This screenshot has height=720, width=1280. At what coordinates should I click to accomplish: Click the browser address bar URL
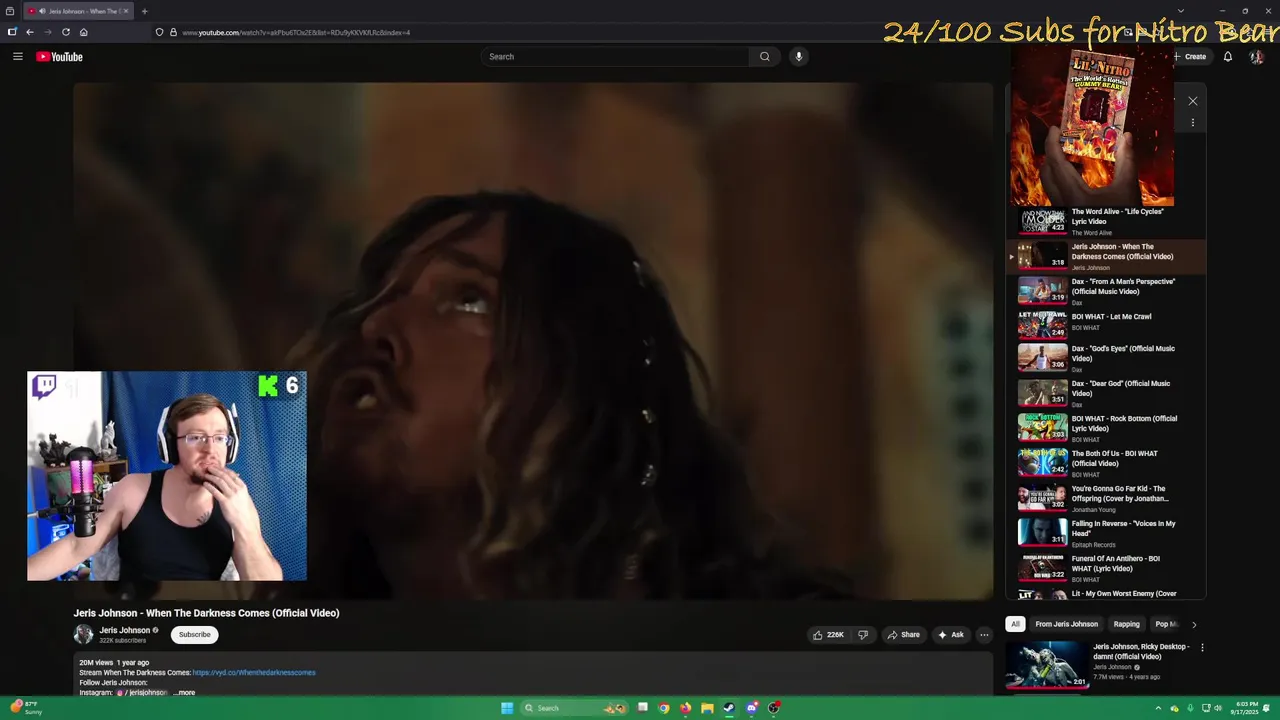pyautogui.click(x=296, y=32)
